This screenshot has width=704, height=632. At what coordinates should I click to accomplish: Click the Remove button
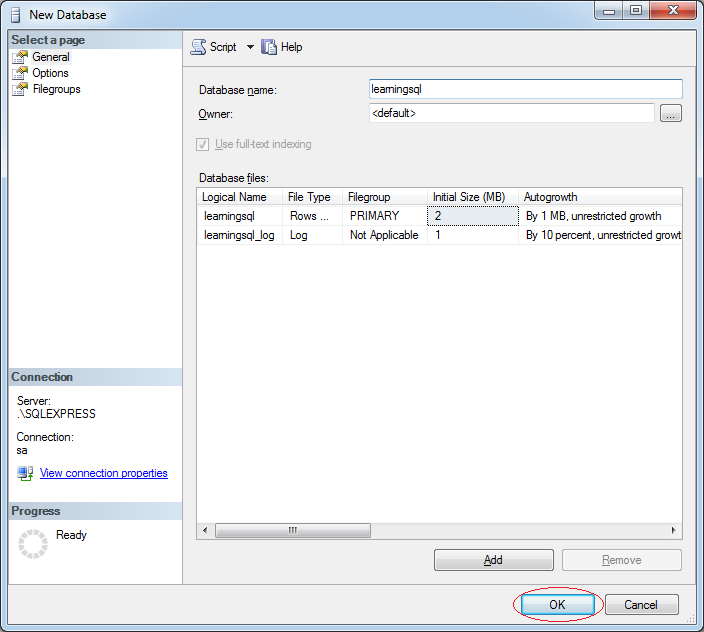click(622, 560)
